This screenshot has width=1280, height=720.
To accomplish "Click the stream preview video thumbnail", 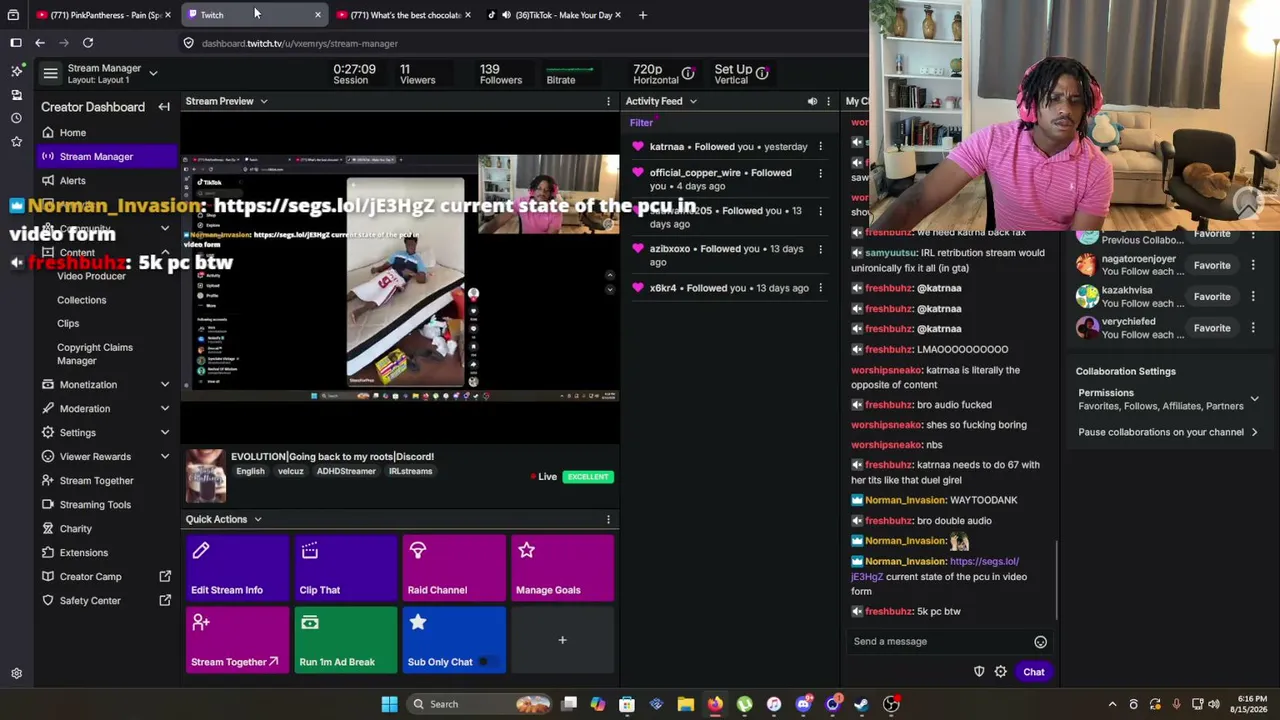I will click(x=400, y=278).
